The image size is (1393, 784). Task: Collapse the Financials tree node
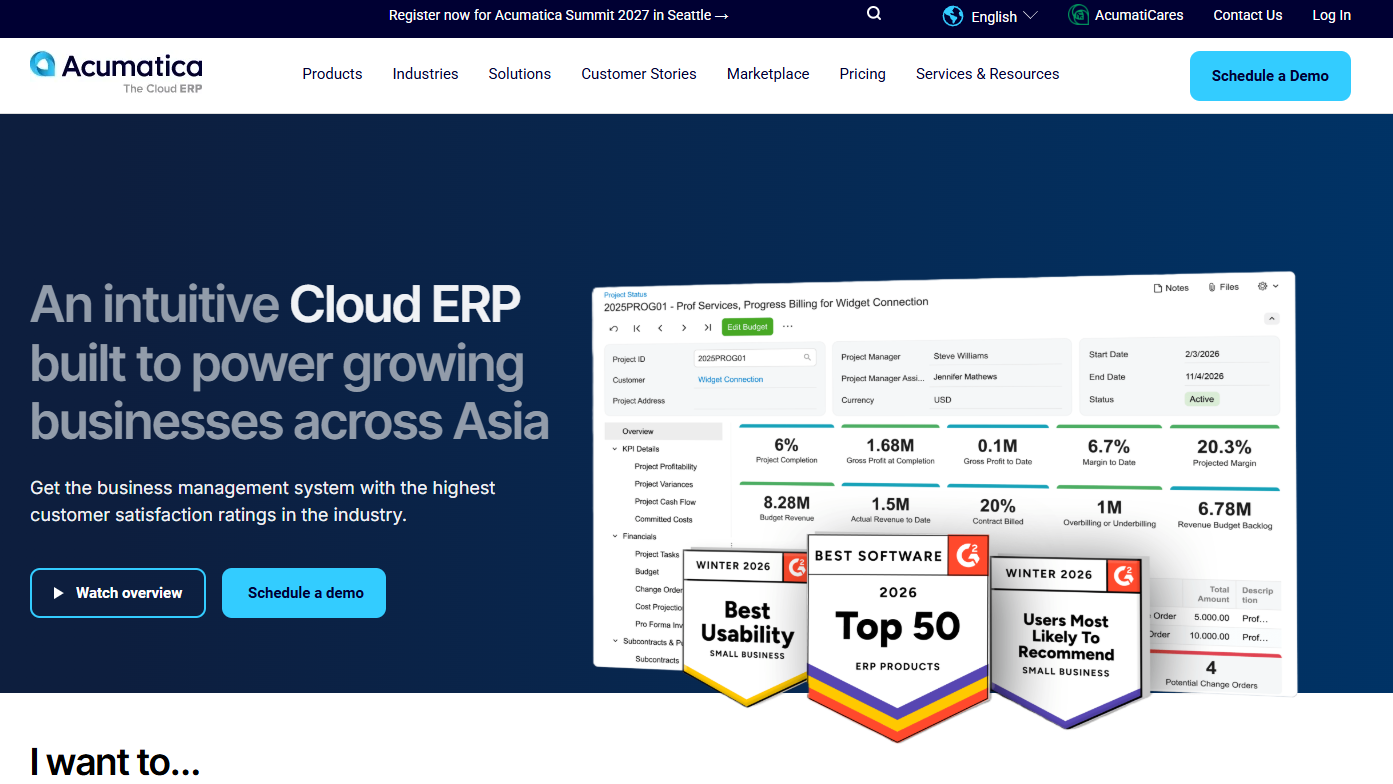click(615, 537)
